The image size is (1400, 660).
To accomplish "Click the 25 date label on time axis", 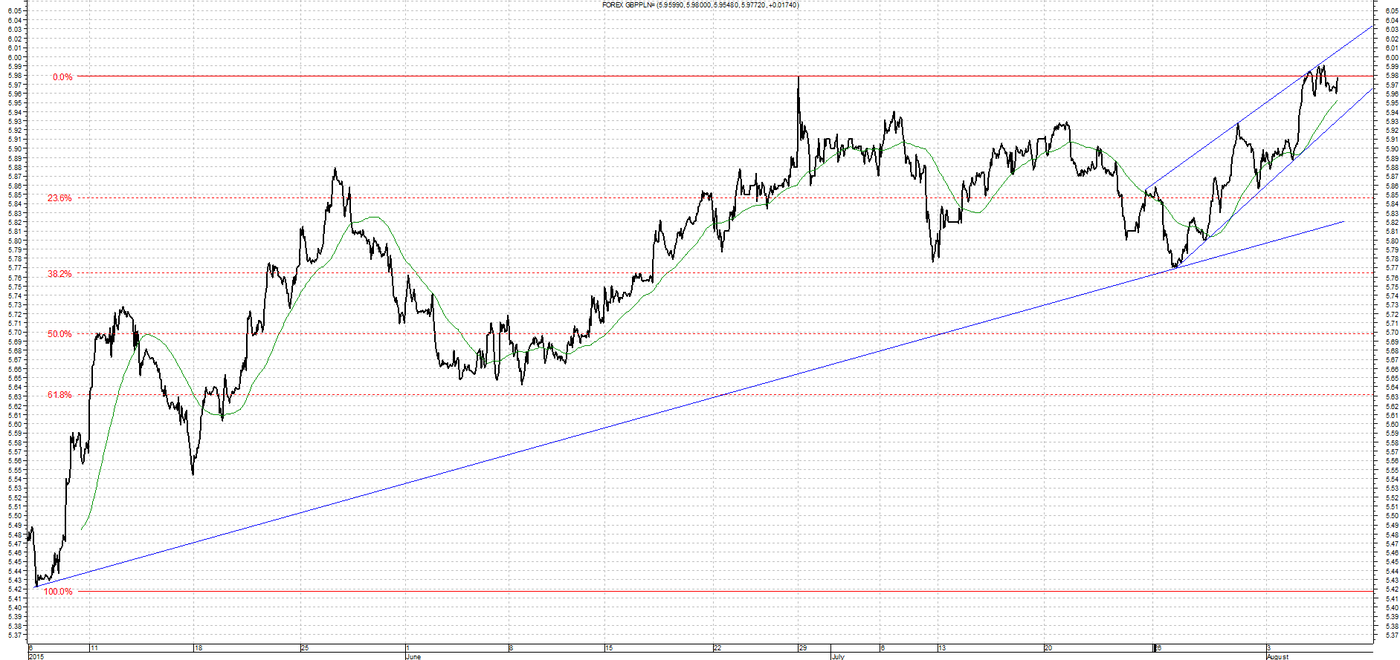I will point(305,648).
